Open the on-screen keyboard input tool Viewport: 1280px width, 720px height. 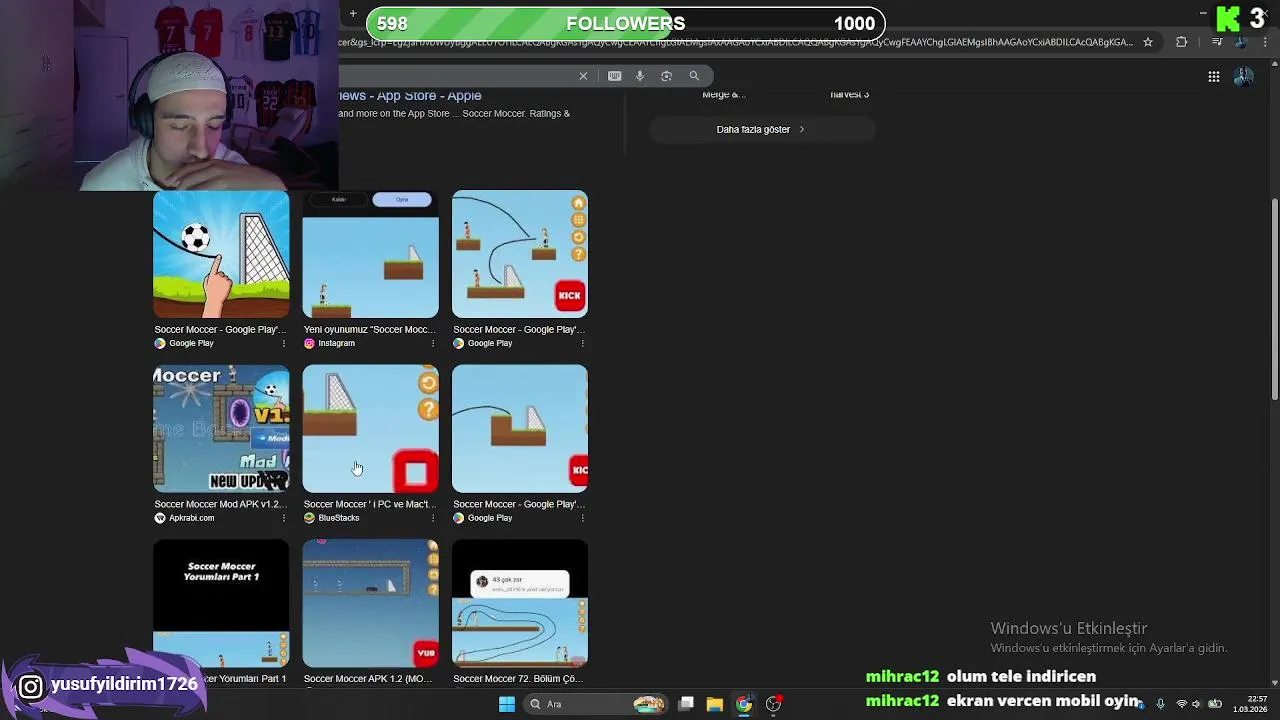pyautogui.click(x=614, y=76)
